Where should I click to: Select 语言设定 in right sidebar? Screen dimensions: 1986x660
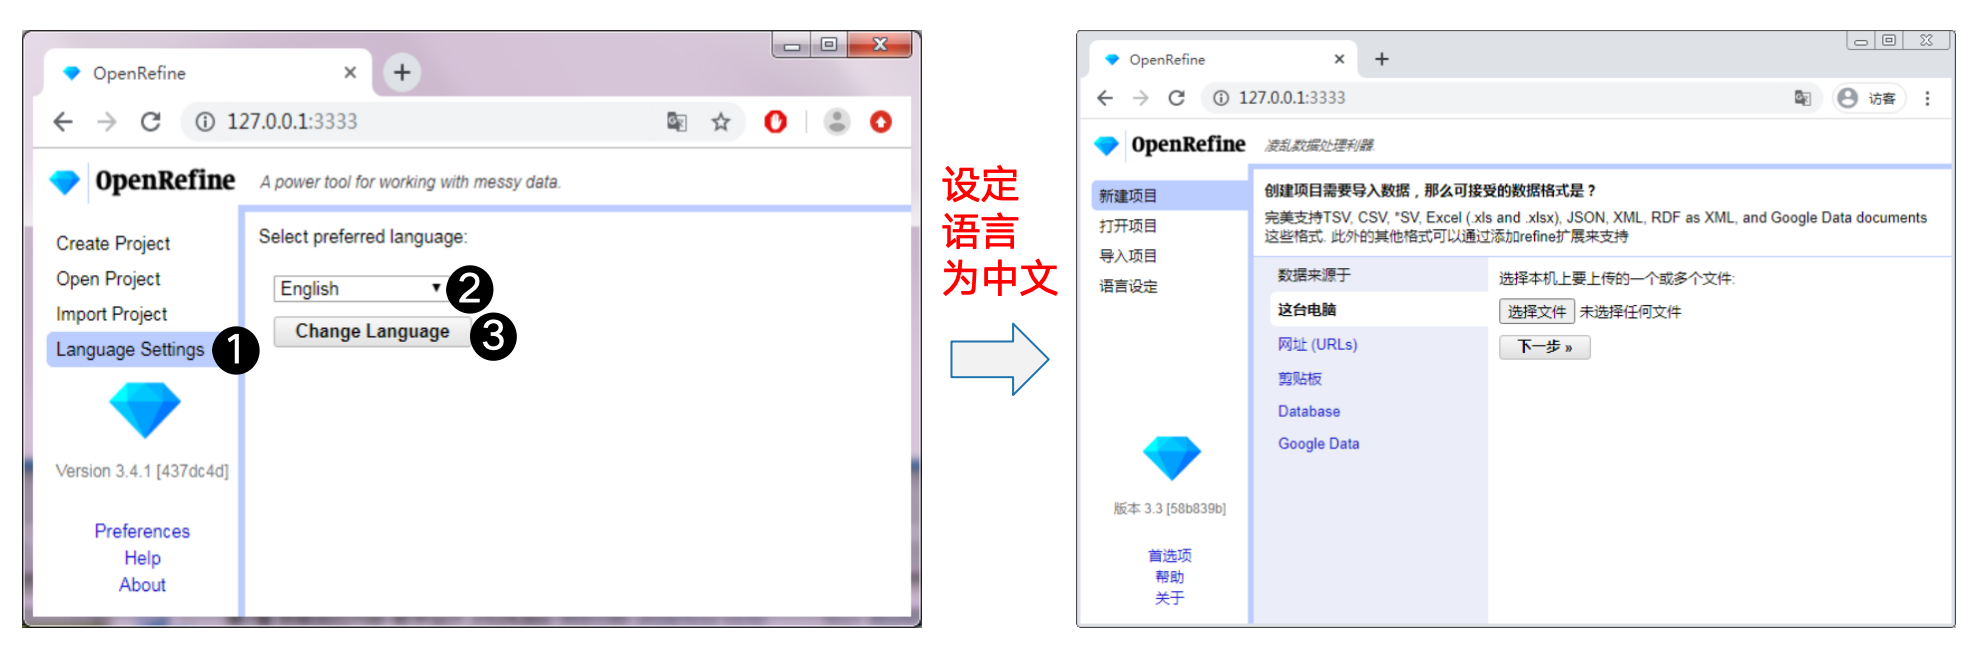point(1128,286)
